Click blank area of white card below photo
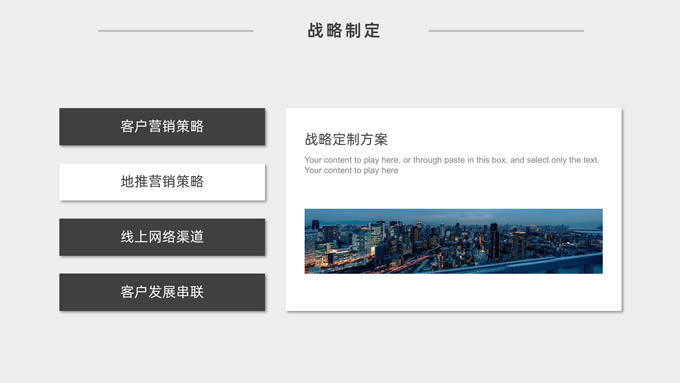Screen dimensions: 680x383 pyautogui.click(x=453, y=292)
